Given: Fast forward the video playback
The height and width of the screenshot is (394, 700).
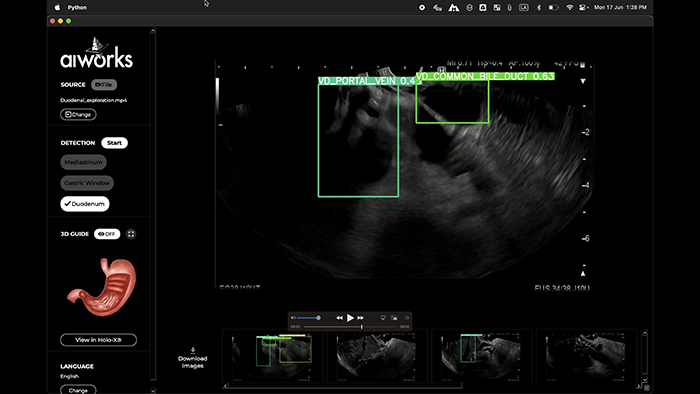Looking at the screenshot, I should [x=360, y=318].
